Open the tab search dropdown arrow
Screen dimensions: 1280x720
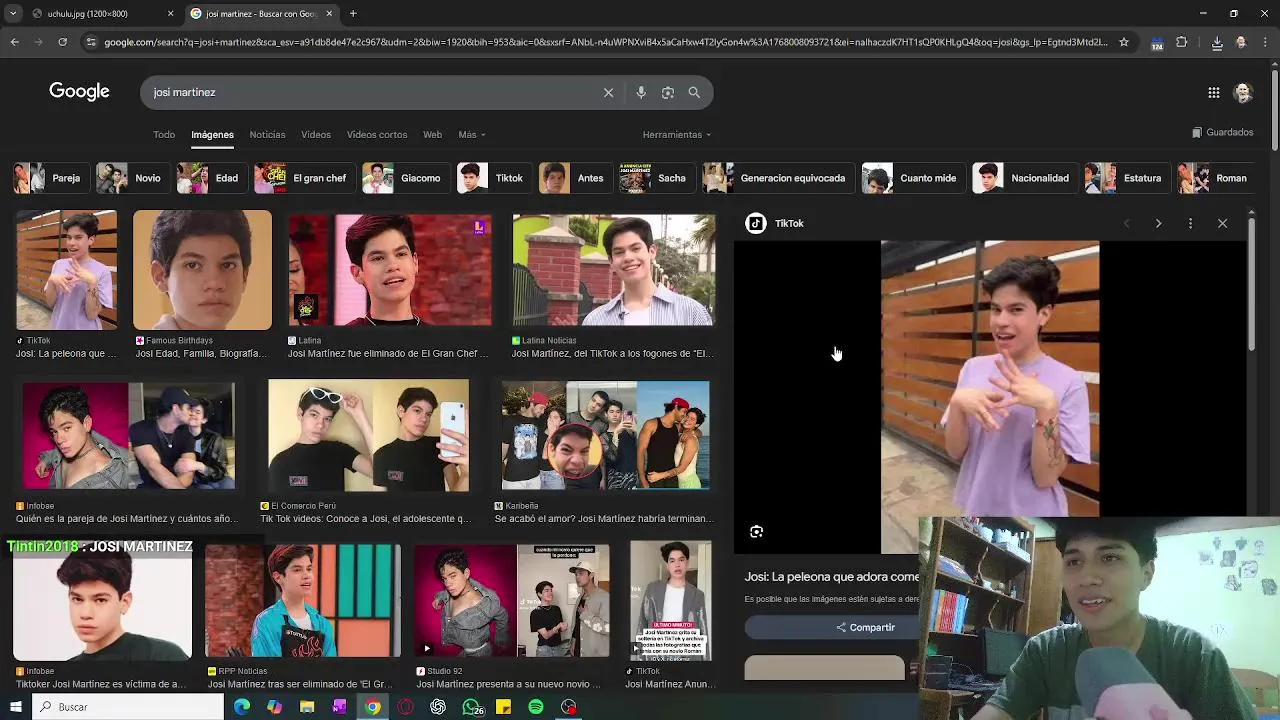[14, 14]
